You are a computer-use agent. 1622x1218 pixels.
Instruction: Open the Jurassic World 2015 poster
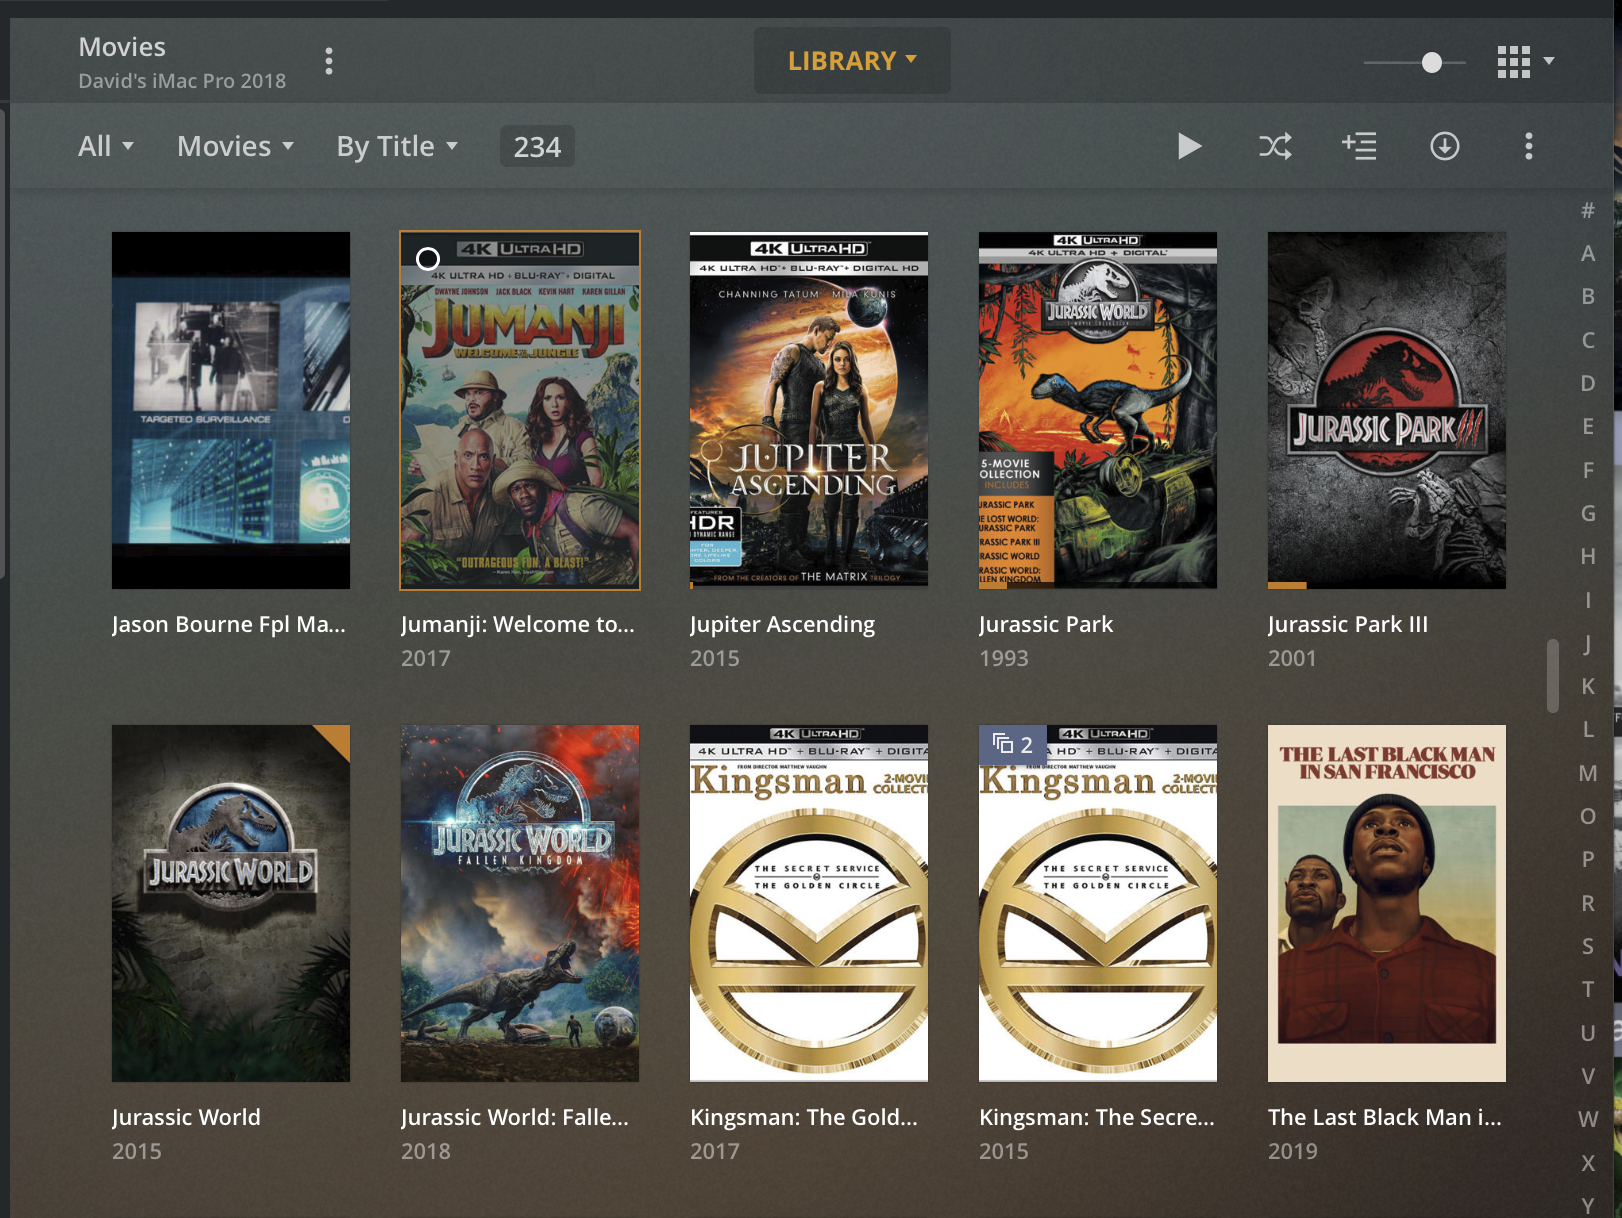pyautogui.click(x=231, y=903)
